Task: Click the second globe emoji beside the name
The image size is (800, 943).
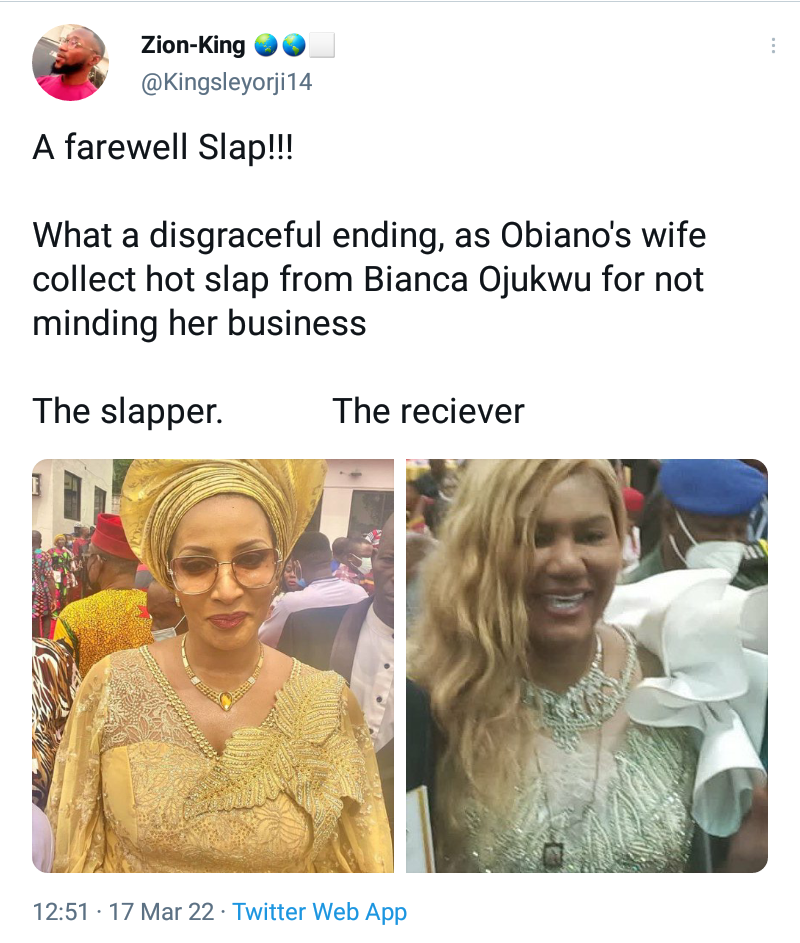Action: [293, 45]
